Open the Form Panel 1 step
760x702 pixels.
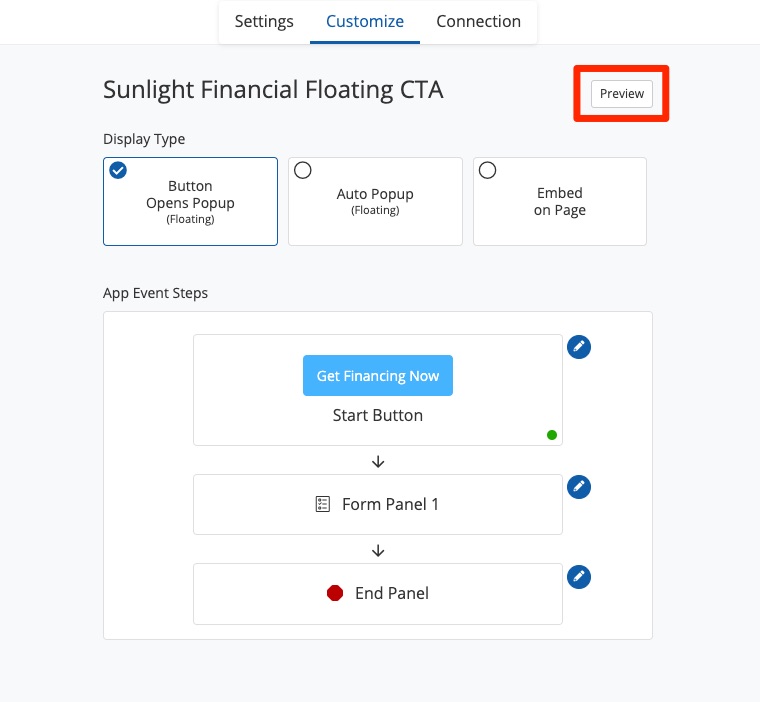click(390, 504)
